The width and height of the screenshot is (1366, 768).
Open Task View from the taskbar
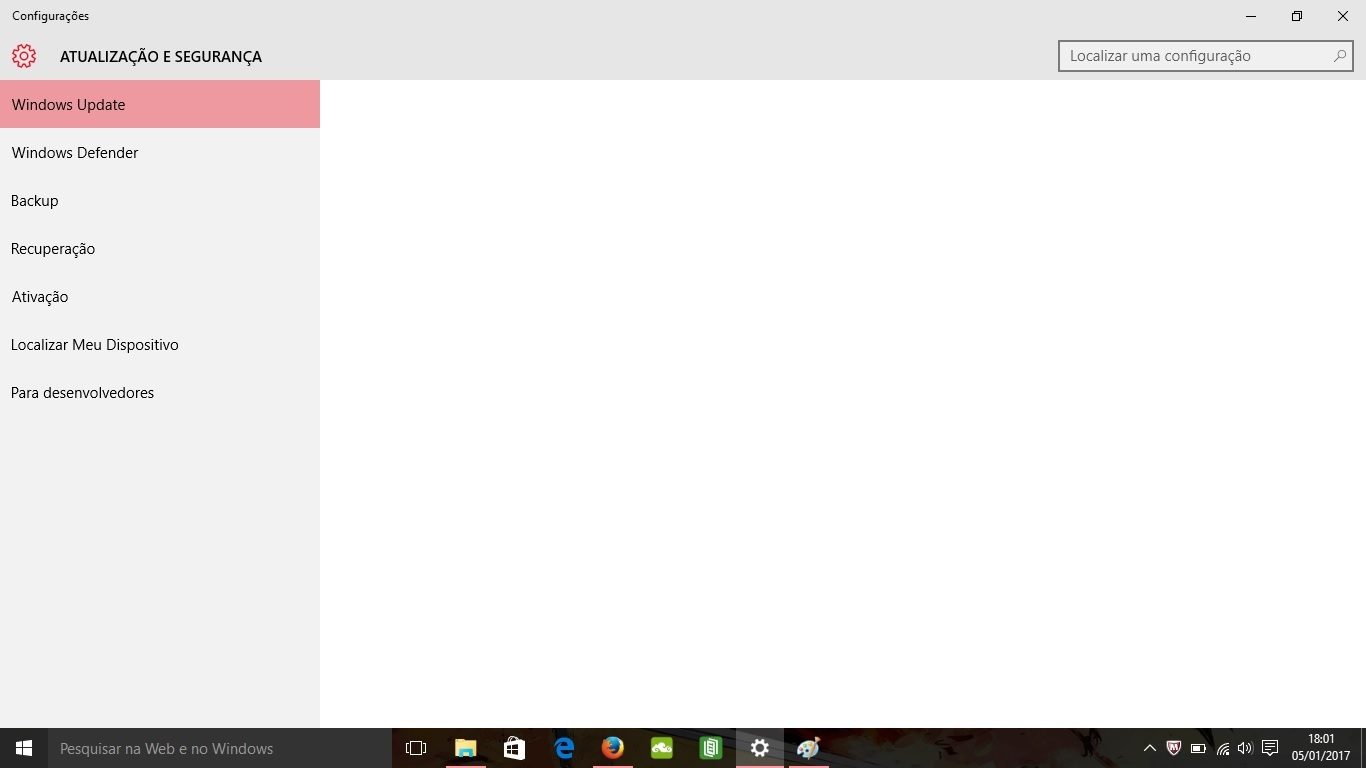416,748
